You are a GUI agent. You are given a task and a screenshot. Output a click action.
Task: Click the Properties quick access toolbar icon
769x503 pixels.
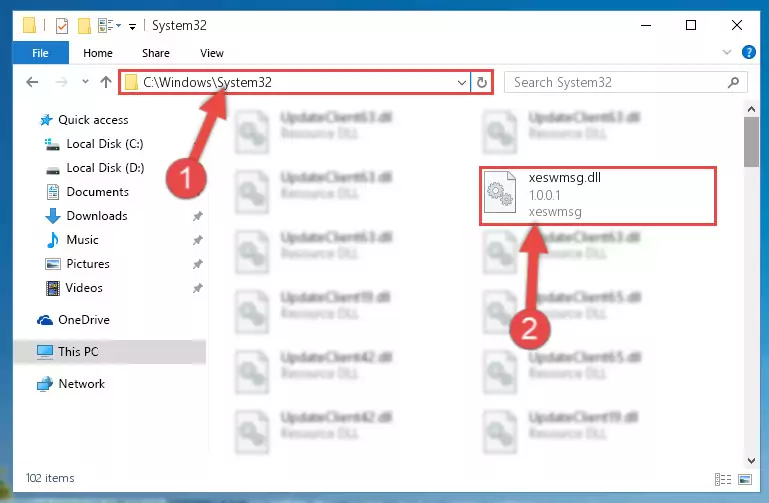[x=62, y=25]
